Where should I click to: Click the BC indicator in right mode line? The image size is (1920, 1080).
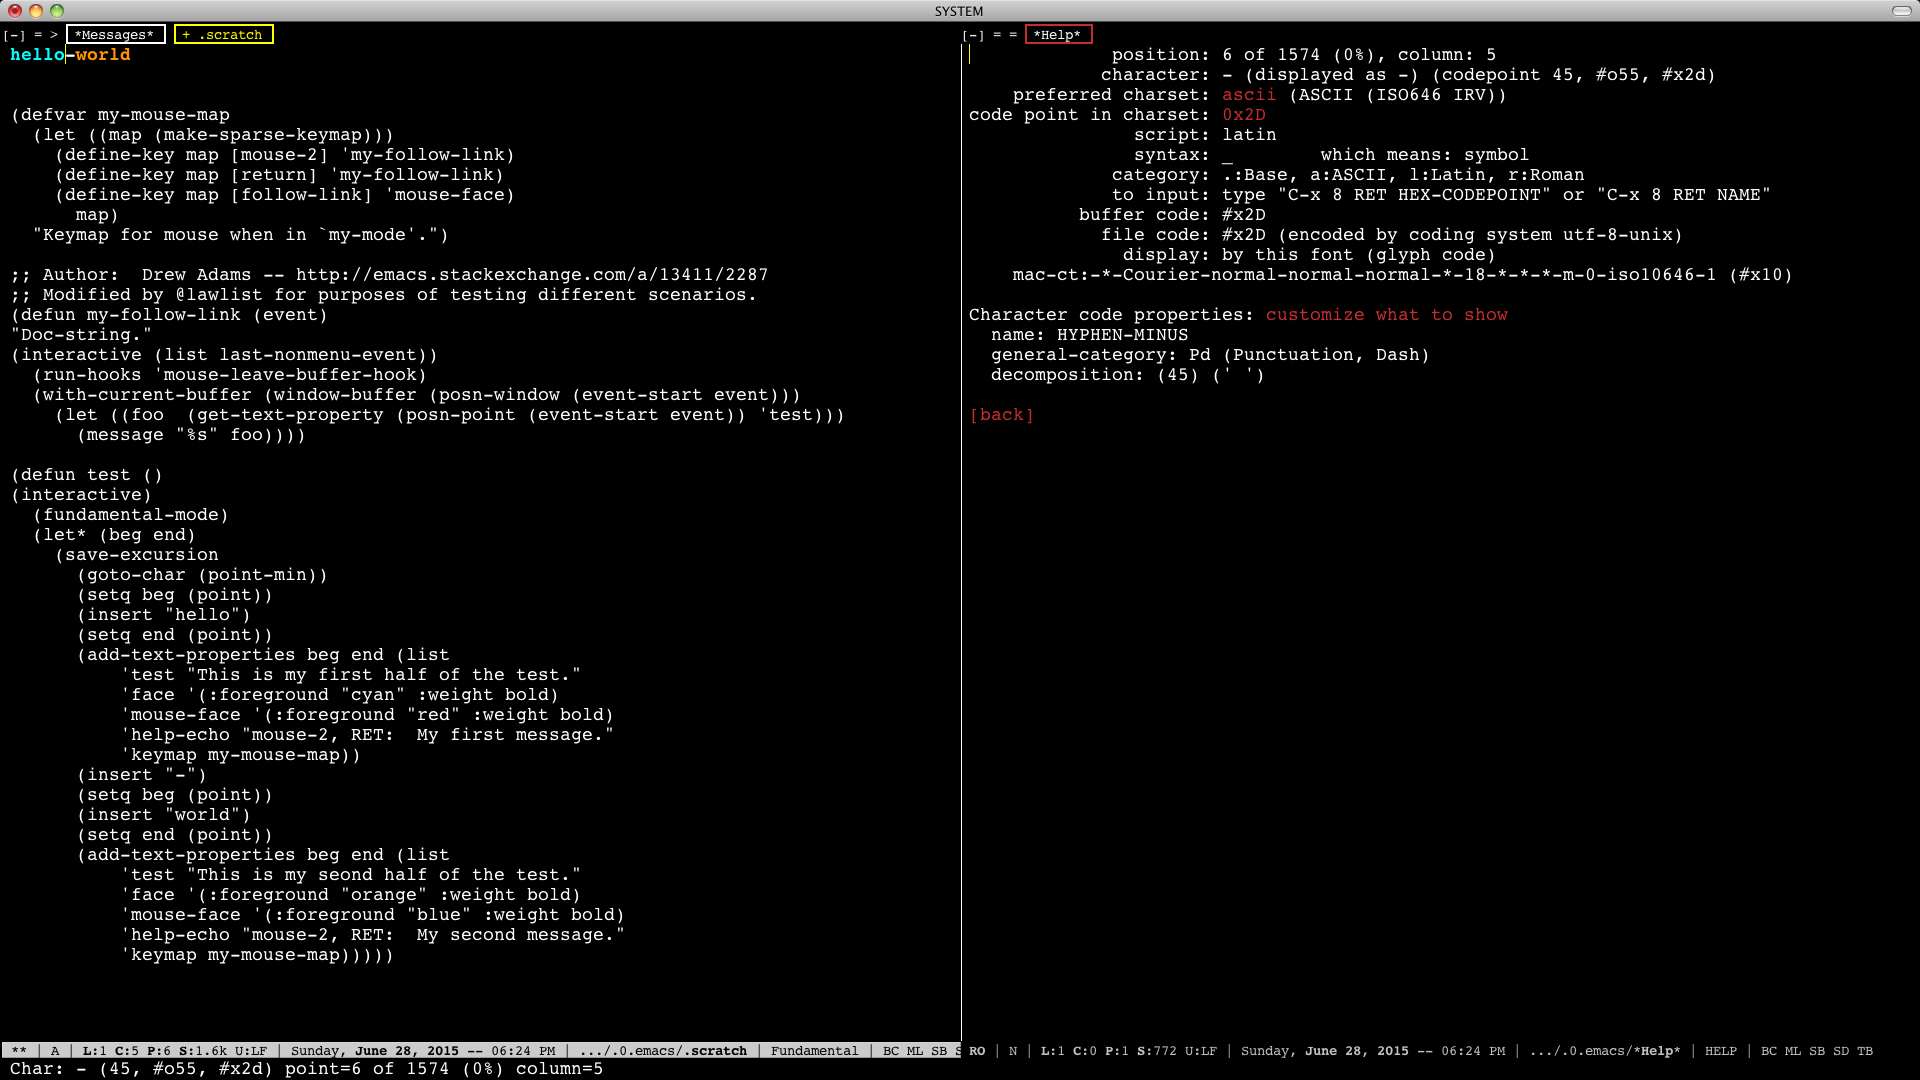[x=1769, y=1051]
